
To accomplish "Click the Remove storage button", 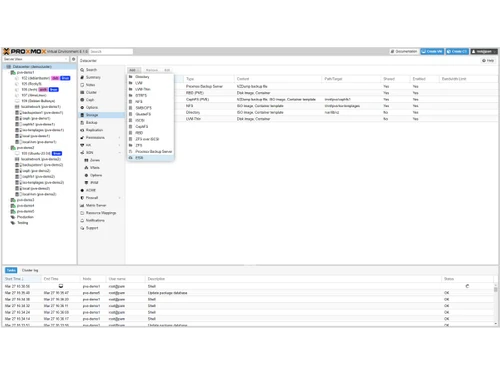I will coord(152,70).
